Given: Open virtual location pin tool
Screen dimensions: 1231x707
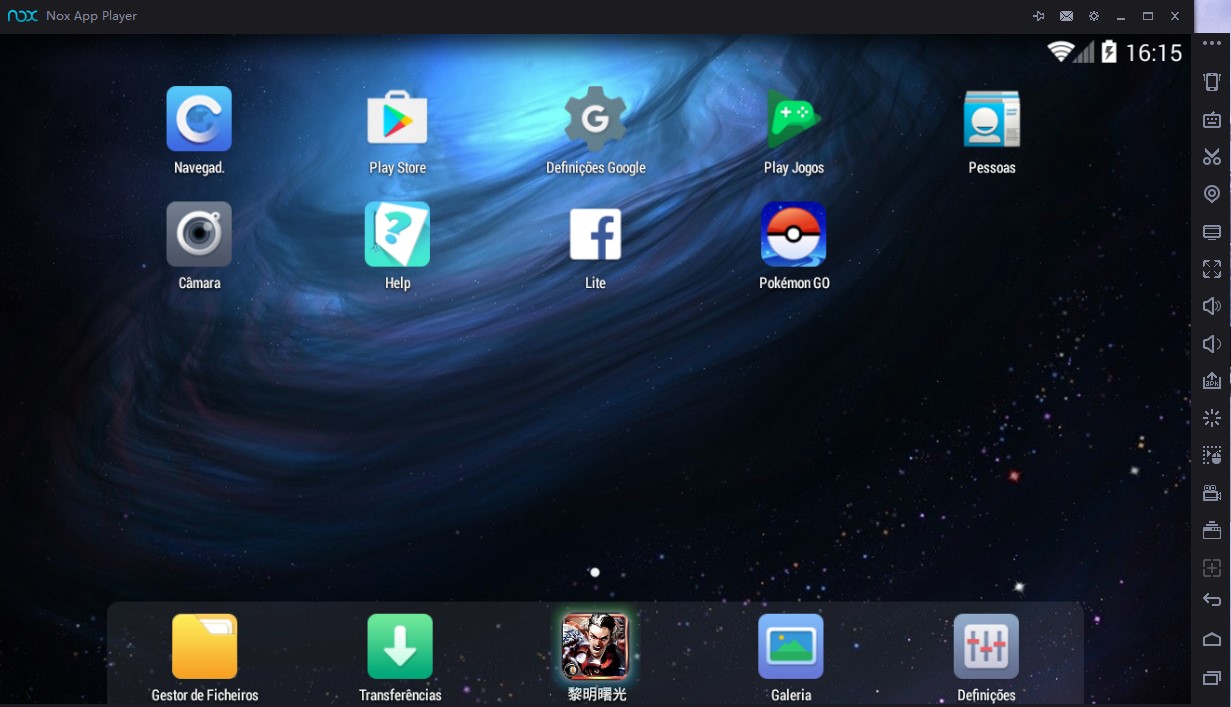Looking at the screenshot, I should tap(1212, 194).
